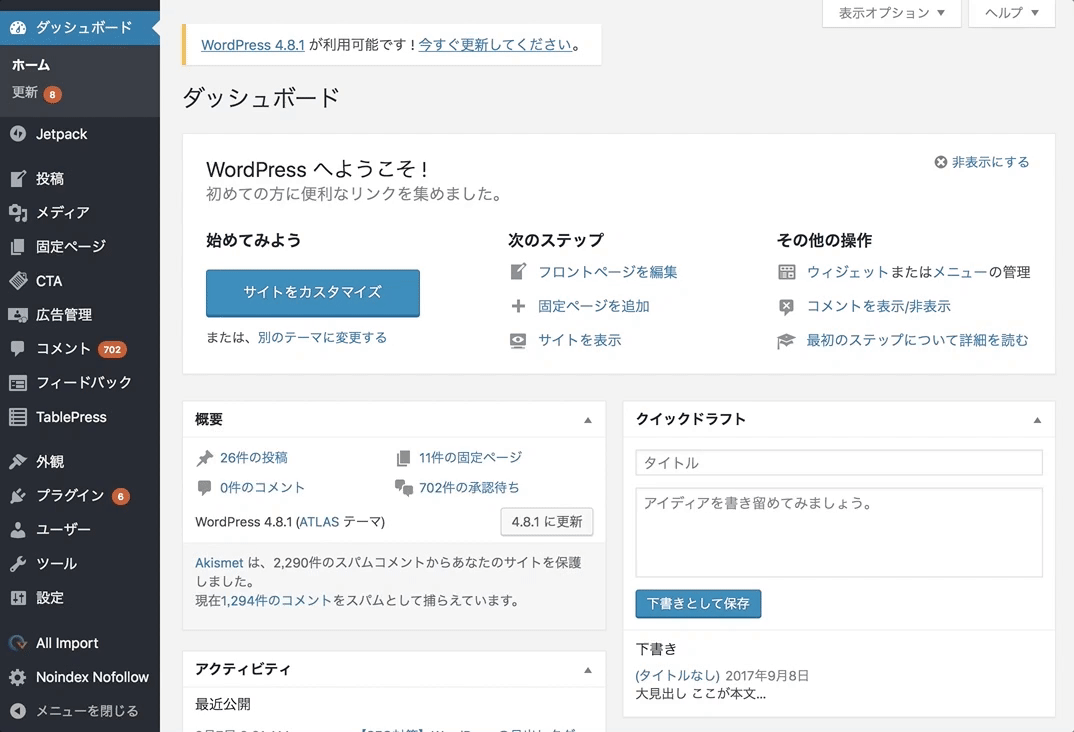Click the メニューを閉じる collapse arrow icon
This screenshot has width=1074, height=732.
tap(18, 711)
